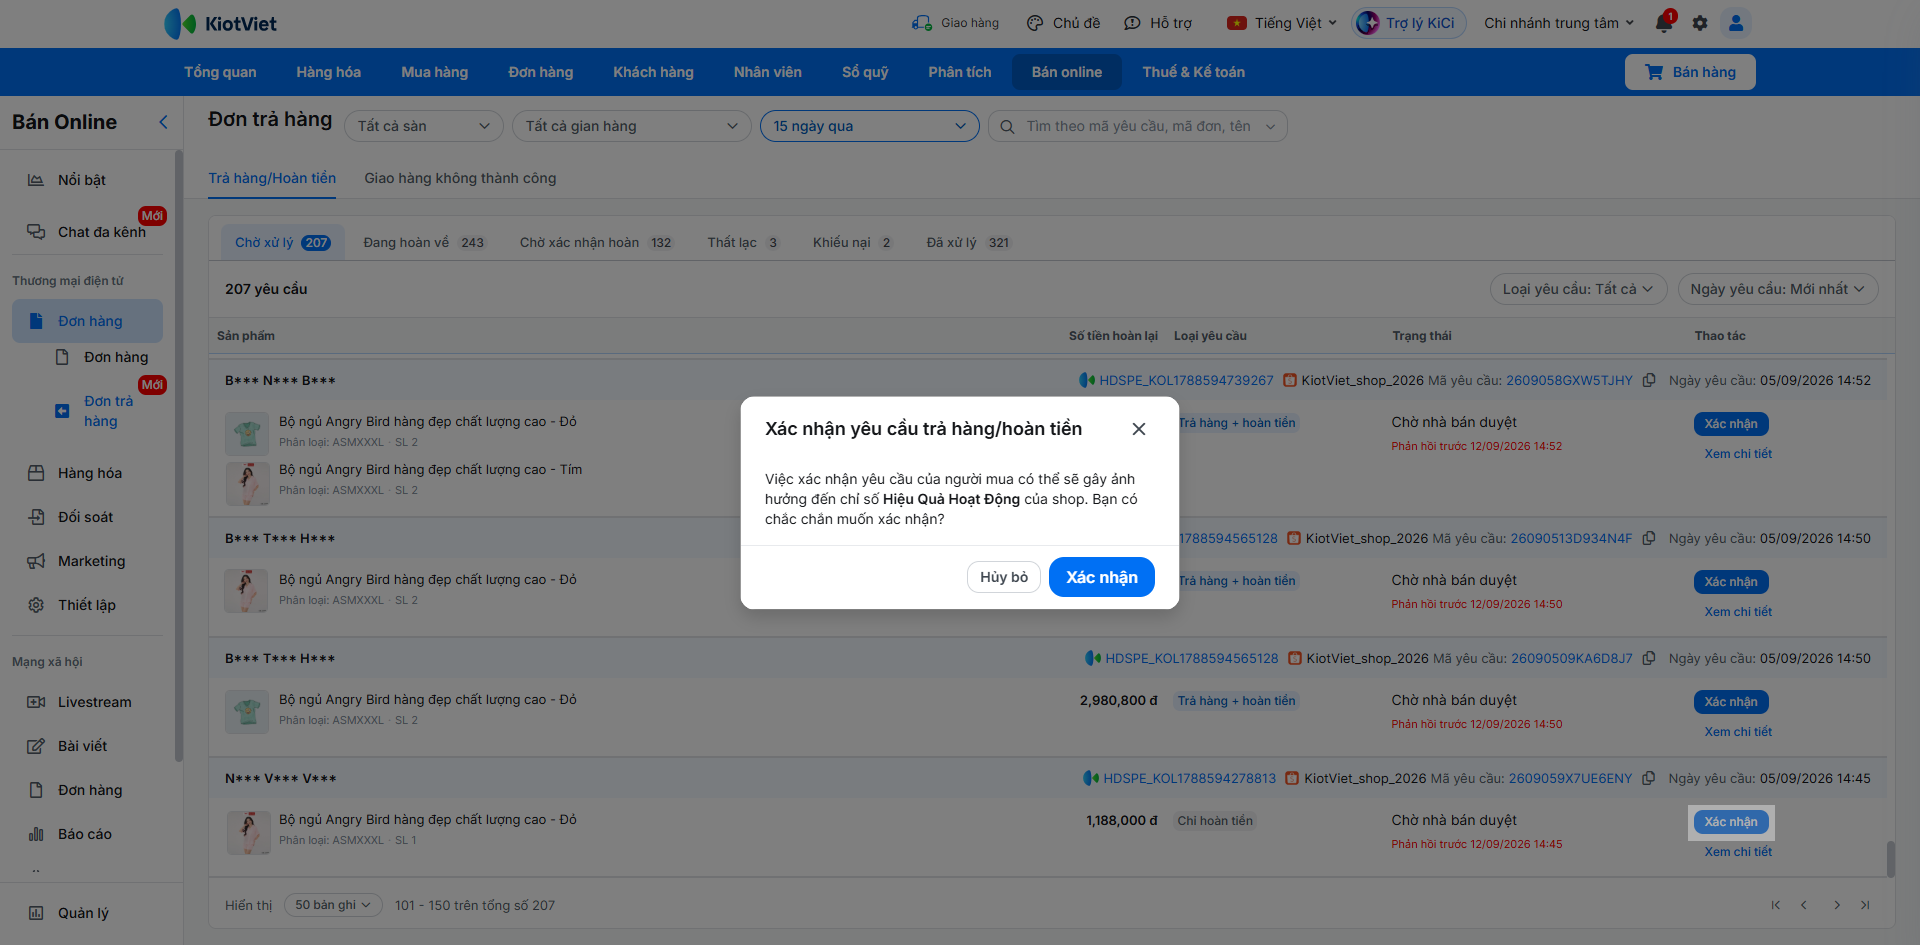Confirm with the blue Xác nhận dialog button

[x=1101, y=577]
